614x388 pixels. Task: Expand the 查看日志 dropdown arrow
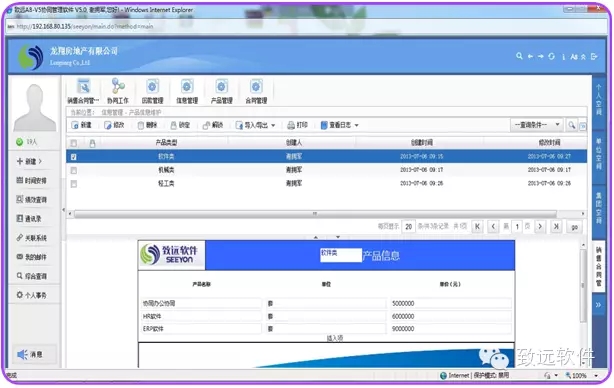pyautogui.click(x=357, y=125)
